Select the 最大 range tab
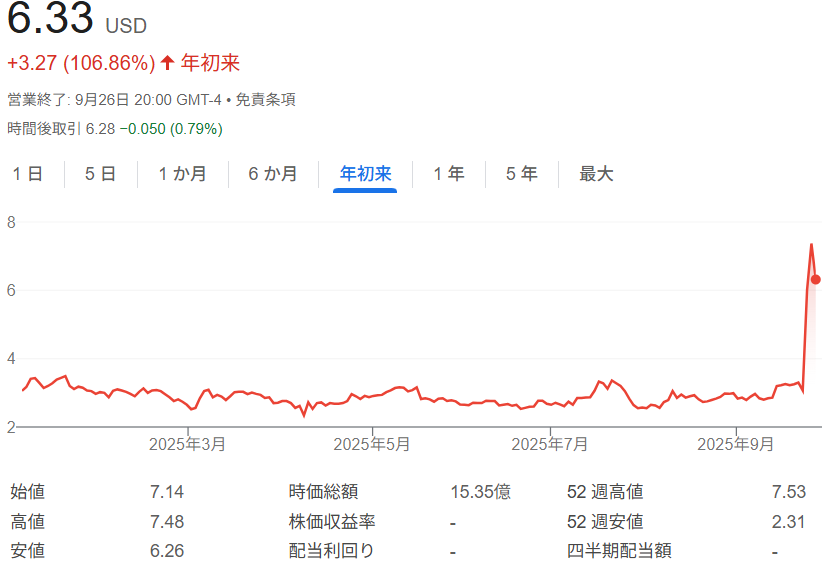This screenshot has height=568, width=823. click(596, 174)
